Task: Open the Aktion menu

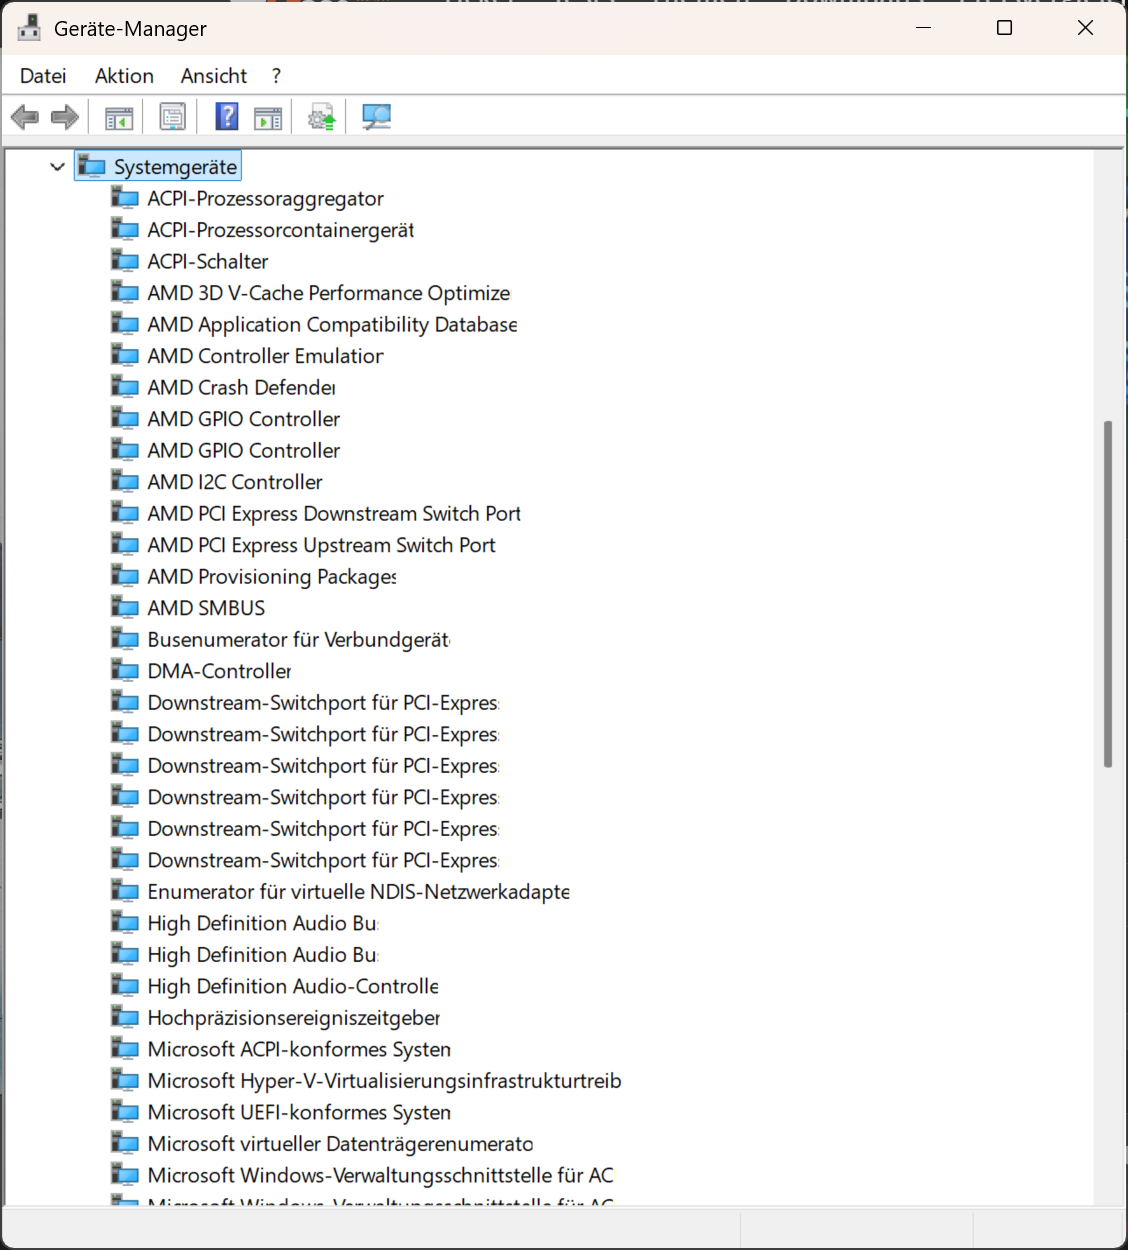Action: tap(124, 76)
